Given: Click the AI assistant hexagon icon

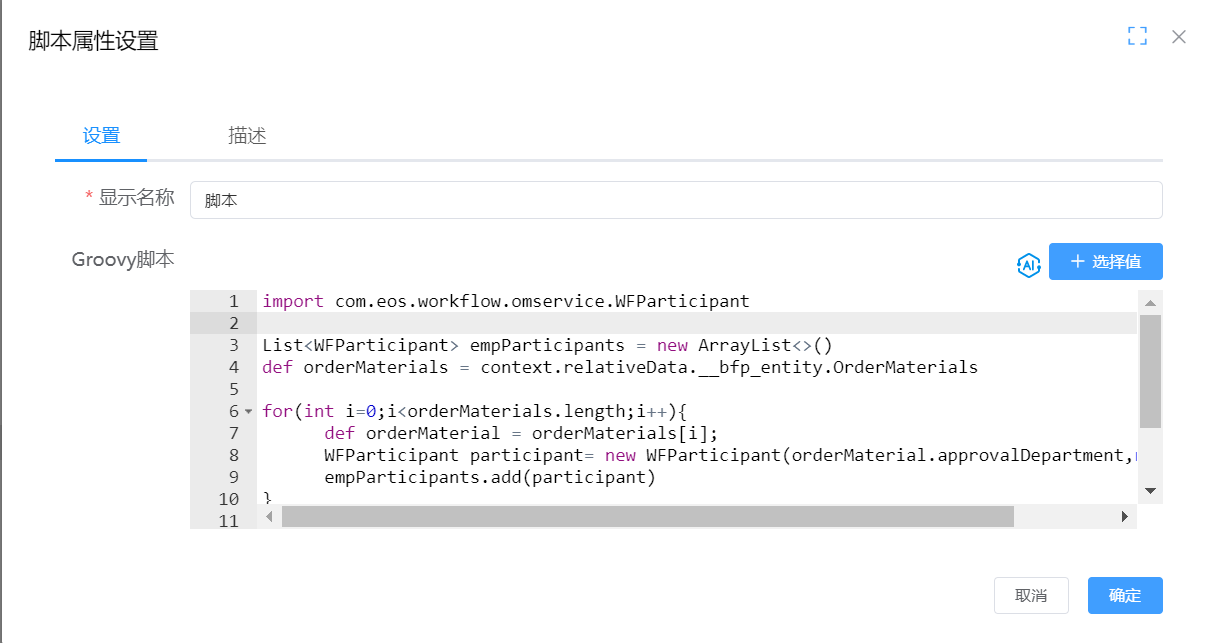Looking at the screenshot, I should 1028,264.
